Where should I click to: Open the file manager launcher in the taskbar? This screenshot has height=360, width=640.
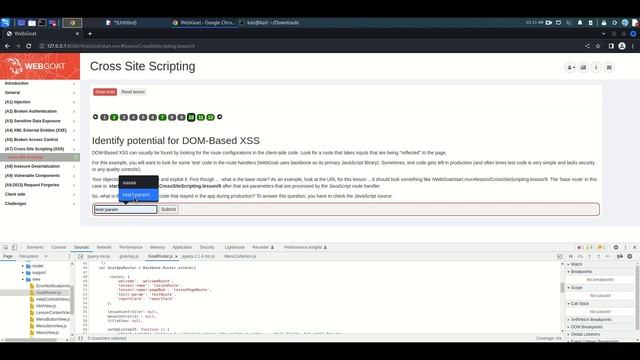tap(32, 23)
